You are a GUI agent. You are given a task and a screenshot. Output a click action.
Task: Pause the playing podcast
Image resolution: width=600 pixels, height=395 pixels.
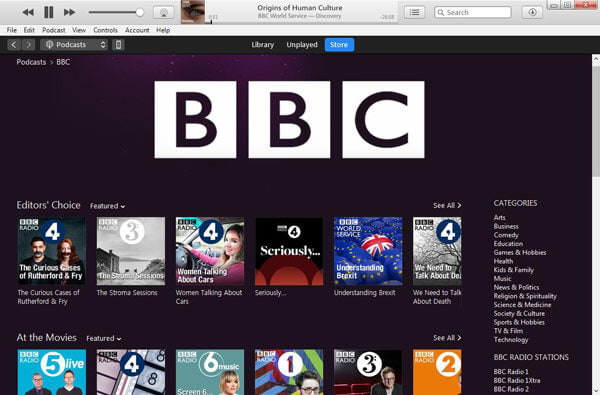point(49,12)
